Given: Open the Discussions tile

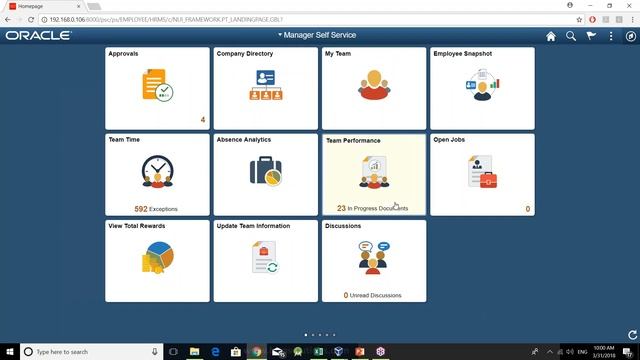Looking at the screenshot, I should (374, 261).
